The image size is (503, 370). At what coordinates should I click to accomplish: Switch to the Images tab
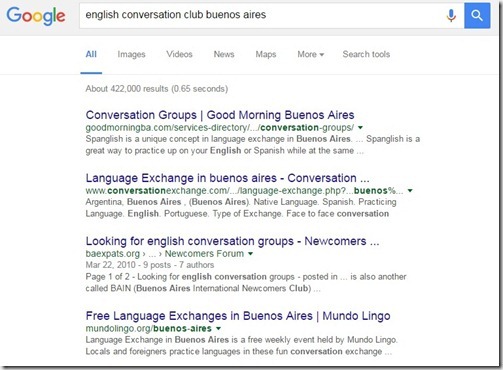tap(131, 54)
